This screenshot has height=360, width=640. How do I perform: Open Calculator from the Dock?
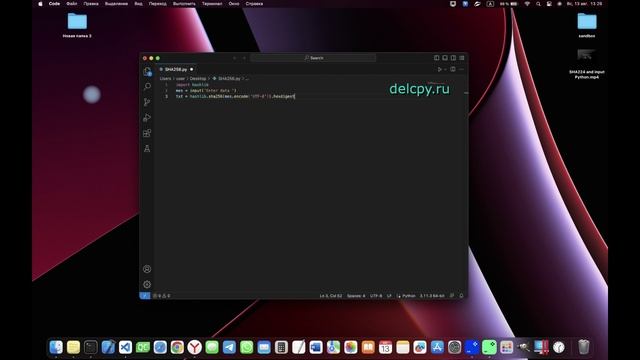click(281, 347)
